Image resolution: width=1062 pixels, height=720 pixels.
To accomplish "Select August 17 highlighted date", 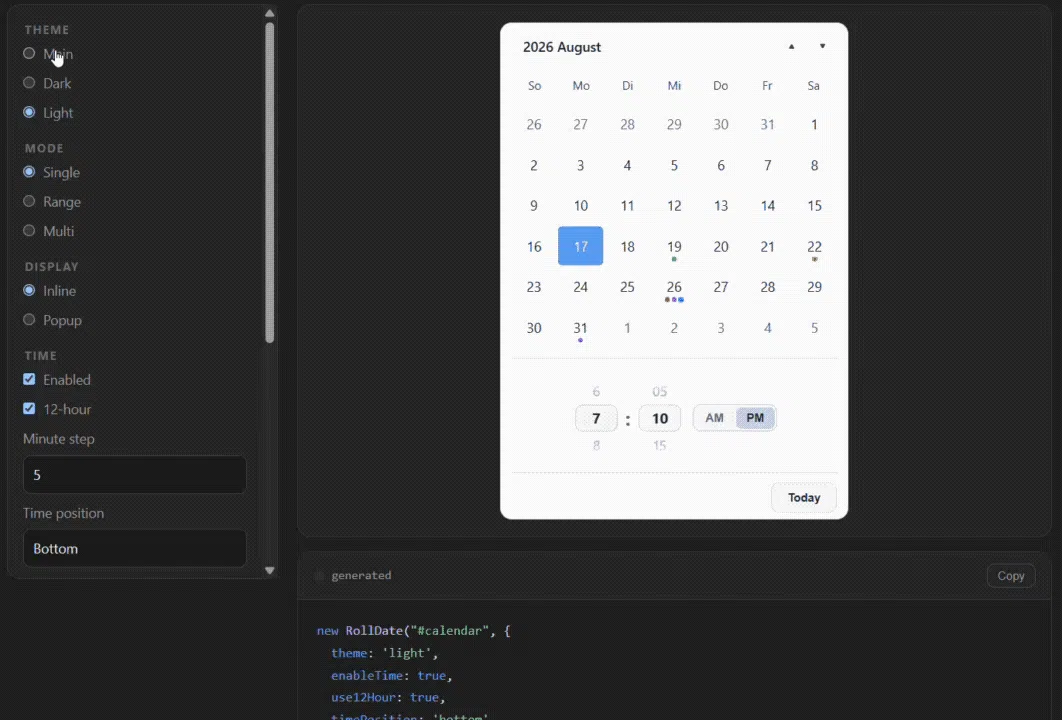I will pos(580,246).
